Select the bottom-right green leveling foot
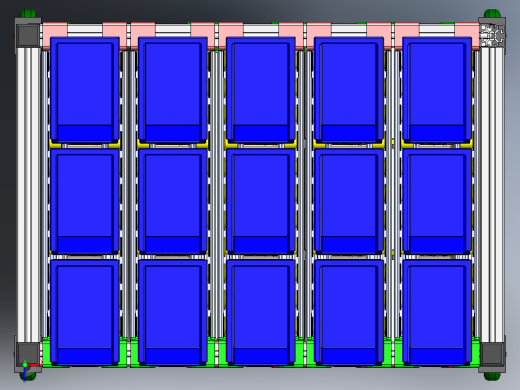 pos(492,377)
